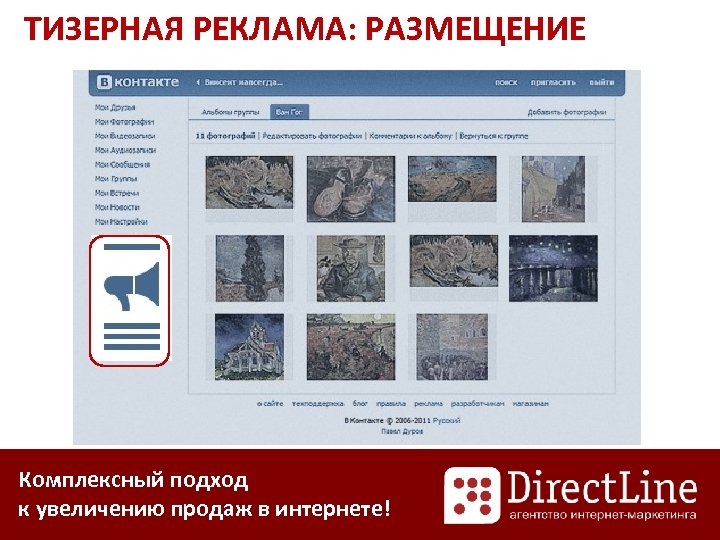Click the ВКонтакте logo in the header
Viewport: 720px width, 540px height.
pyautogui.click(x=138, y=82)
